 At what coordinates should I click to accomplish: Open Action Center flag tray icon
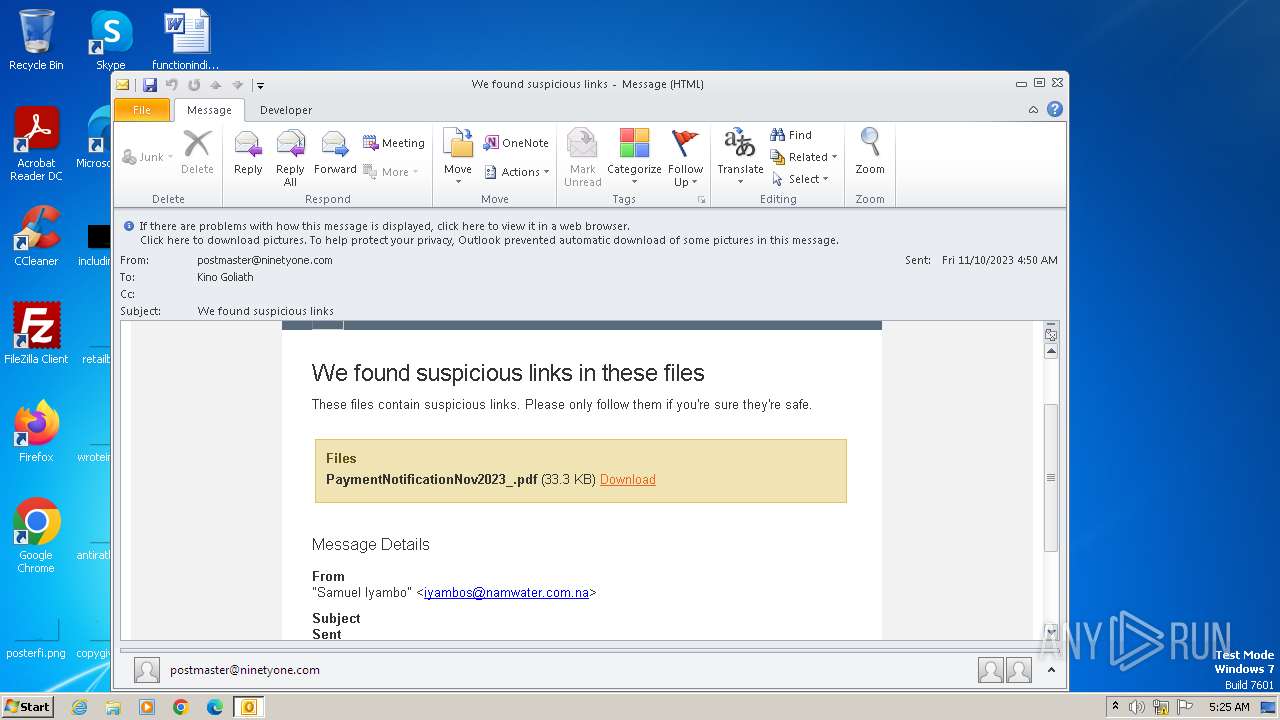point(1185,707)
